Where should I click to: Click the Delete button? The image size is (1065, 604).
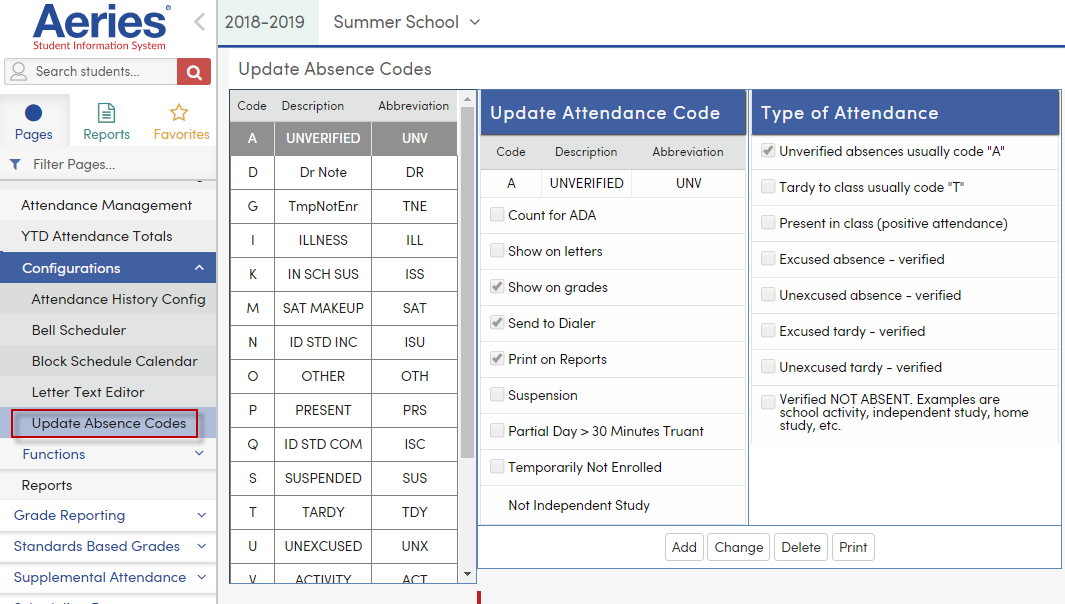point(801,547)
